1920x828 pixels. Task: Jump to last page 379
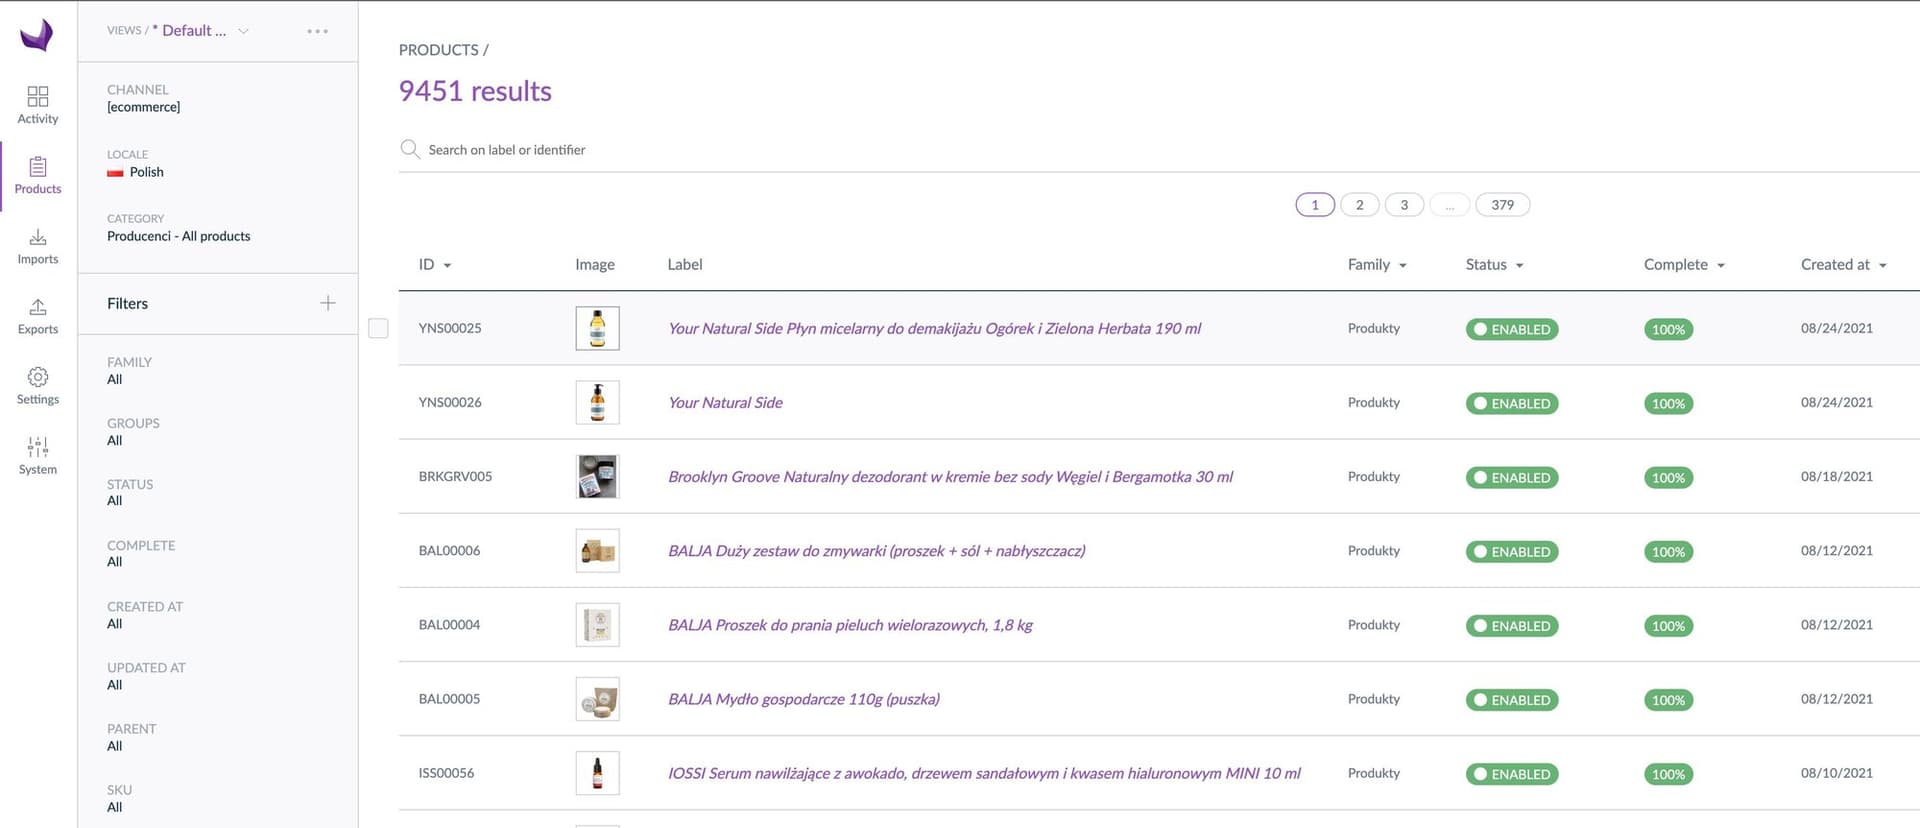pyautogui.click(x=1502, y=205)
